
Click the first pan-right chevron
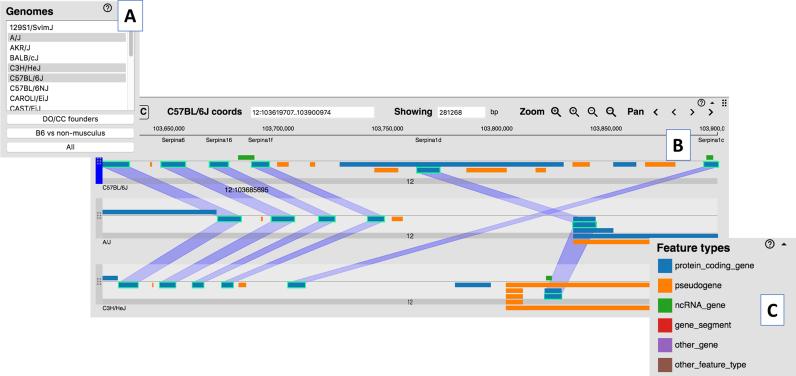coord(692,112)
